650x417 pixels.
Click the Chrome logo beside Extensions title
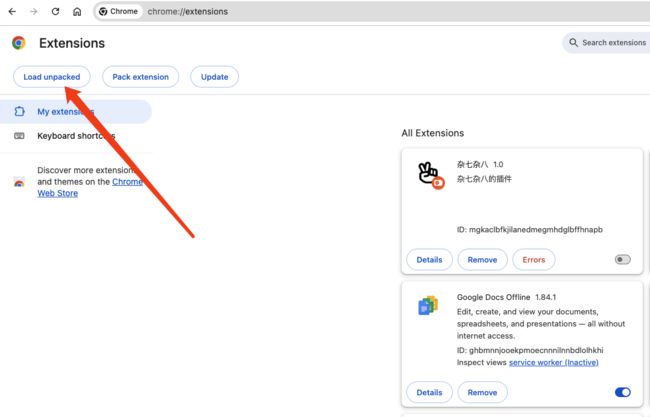(18, 43)
